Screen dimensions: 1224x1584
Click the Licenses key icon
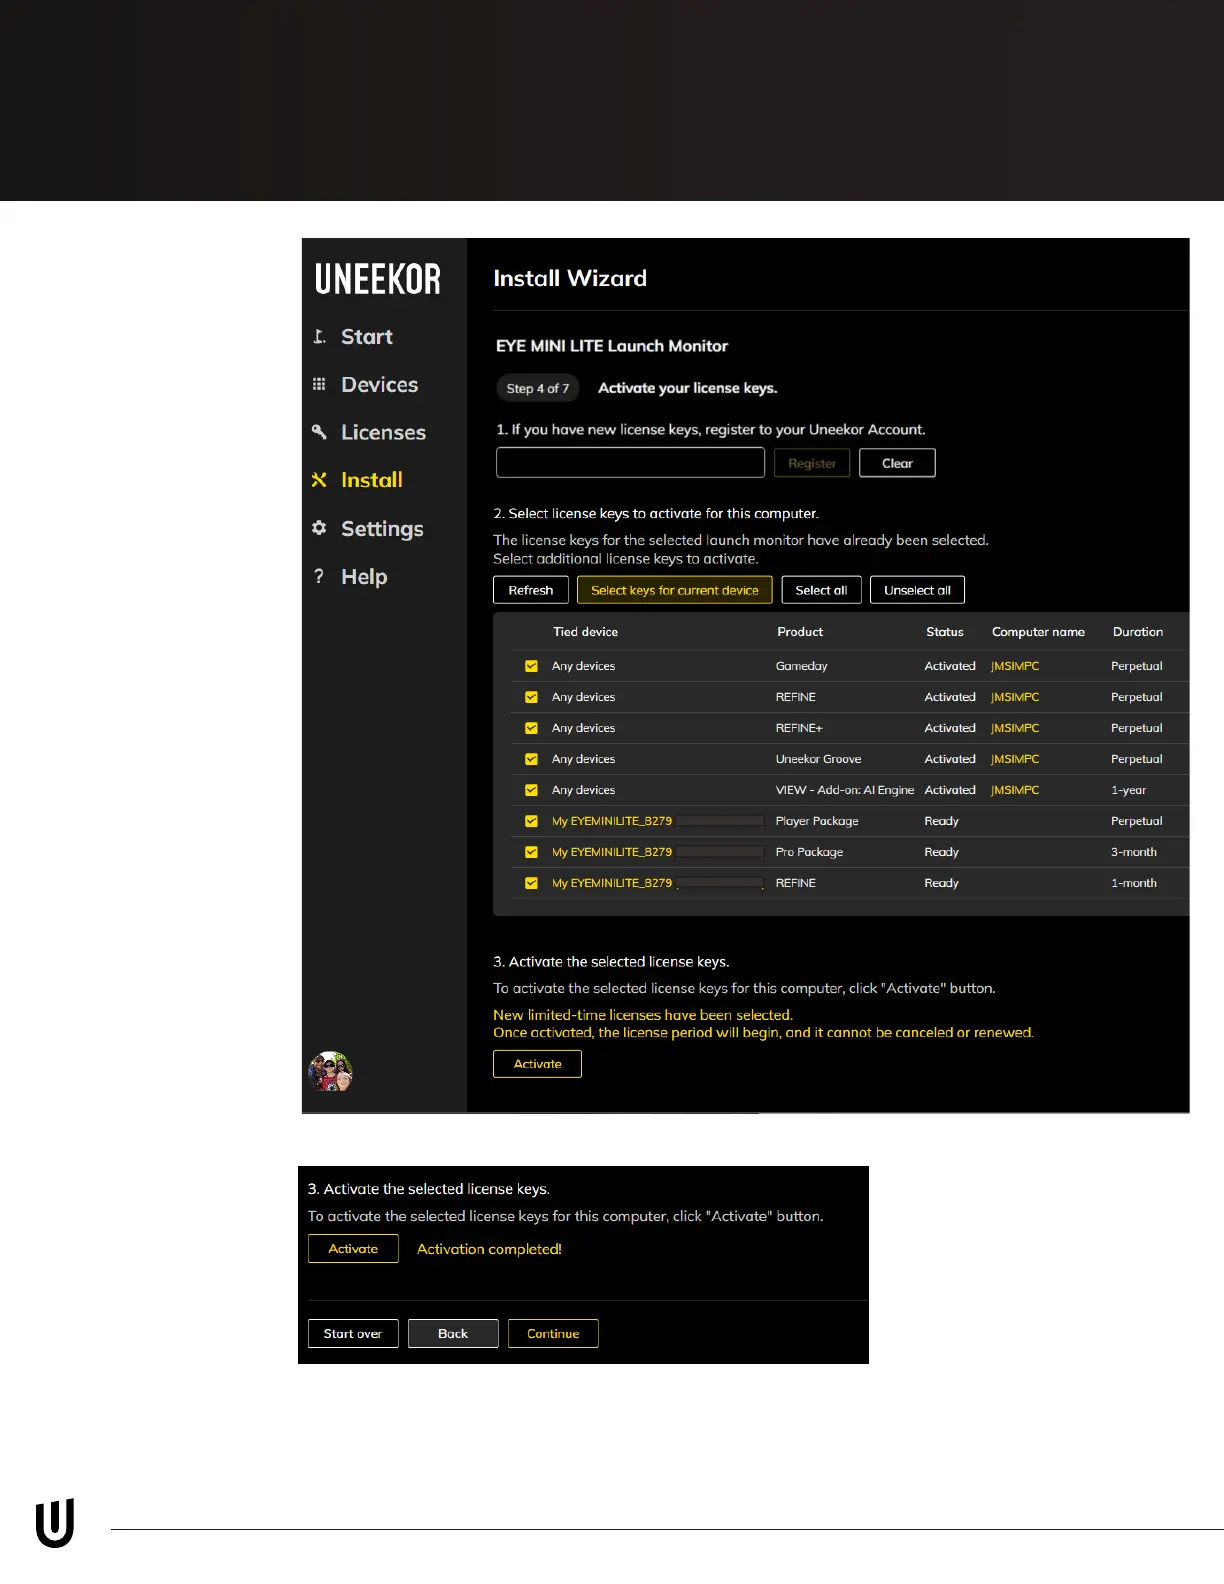[319, 432]
